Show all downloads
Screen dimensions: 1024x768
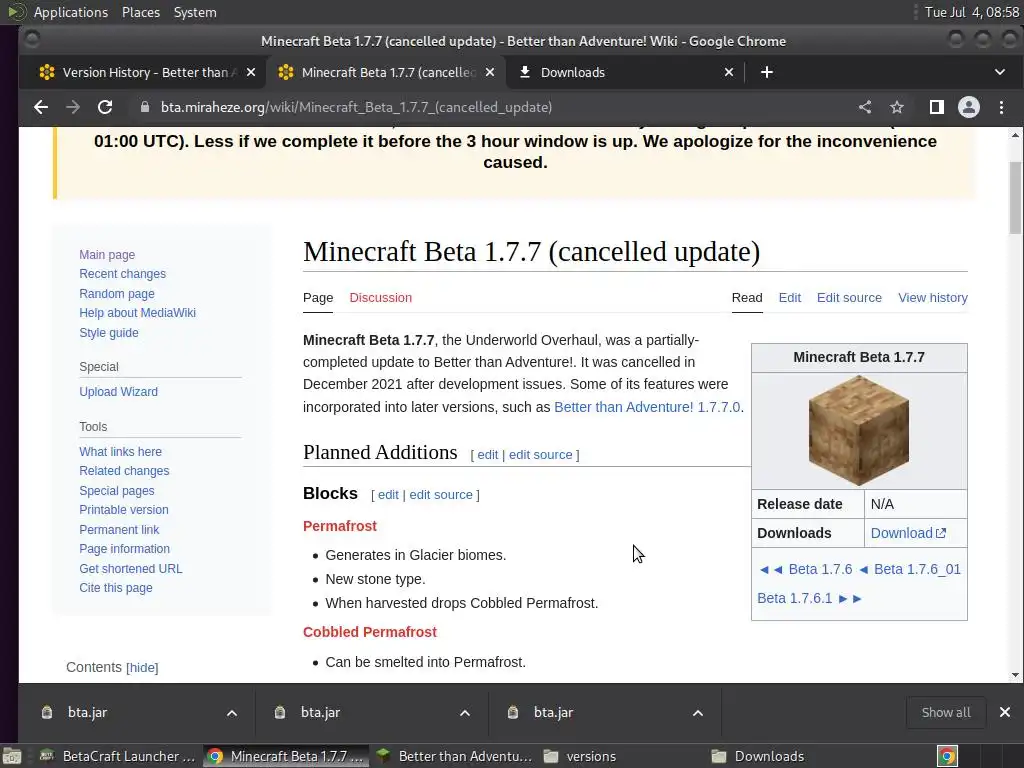click(x=946, y=712)
